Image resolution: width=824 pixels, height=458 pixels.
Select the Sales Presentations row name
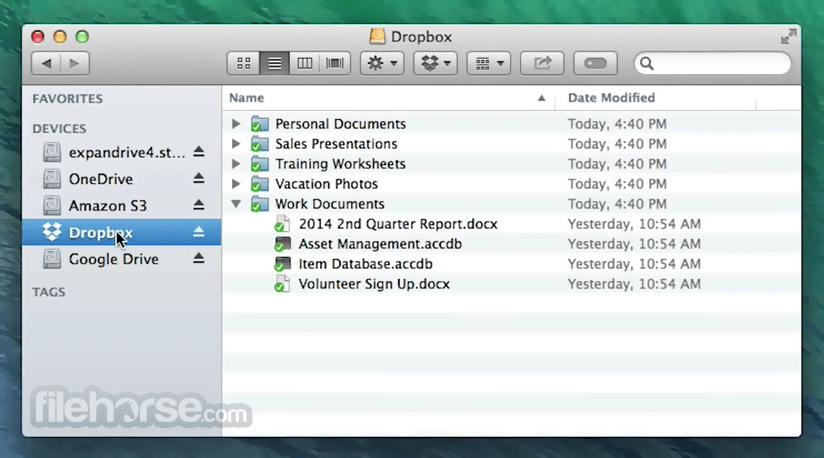point(336,144)
